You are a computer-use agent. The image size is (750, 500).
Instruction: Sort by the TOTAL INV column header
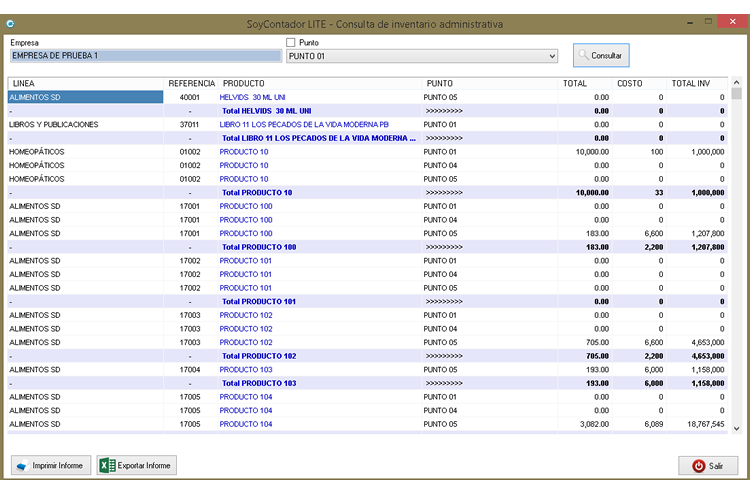[697, 83]
